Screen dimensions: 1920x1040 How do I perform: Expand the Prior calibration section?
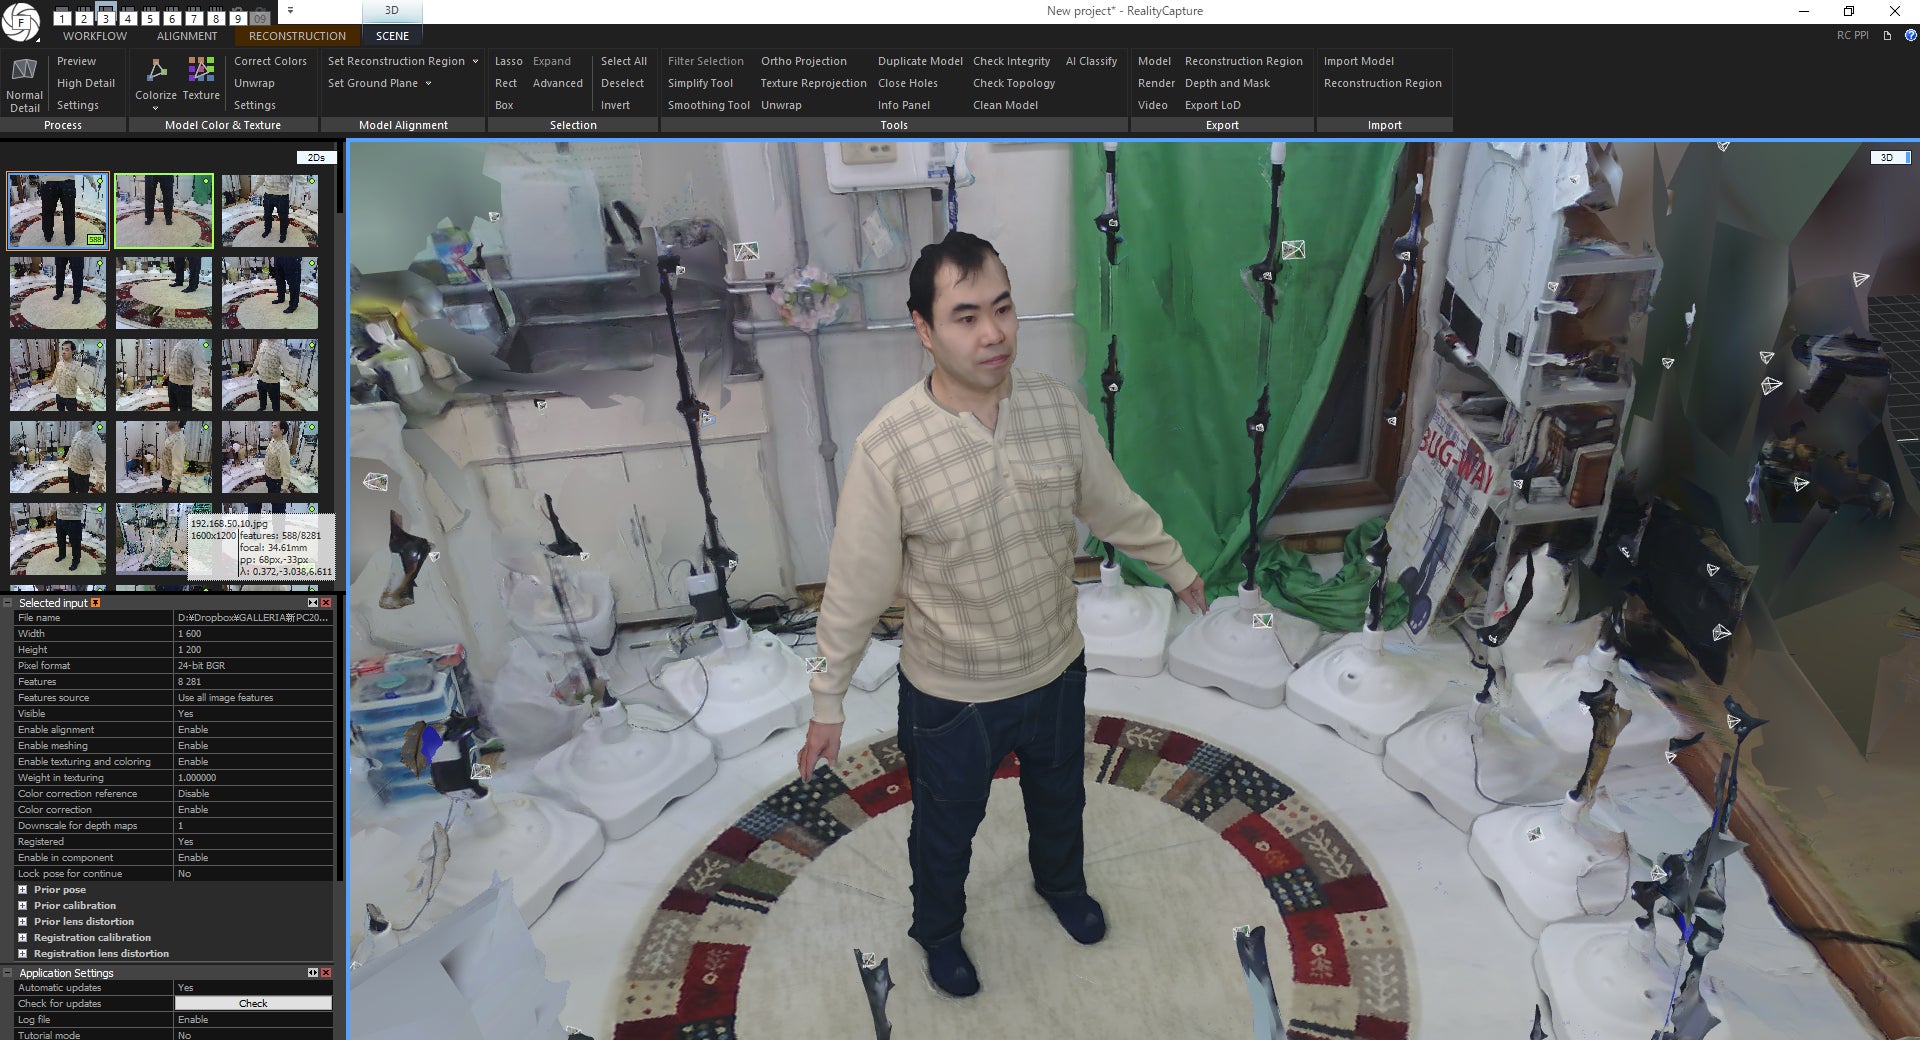[x=22, y=906]
